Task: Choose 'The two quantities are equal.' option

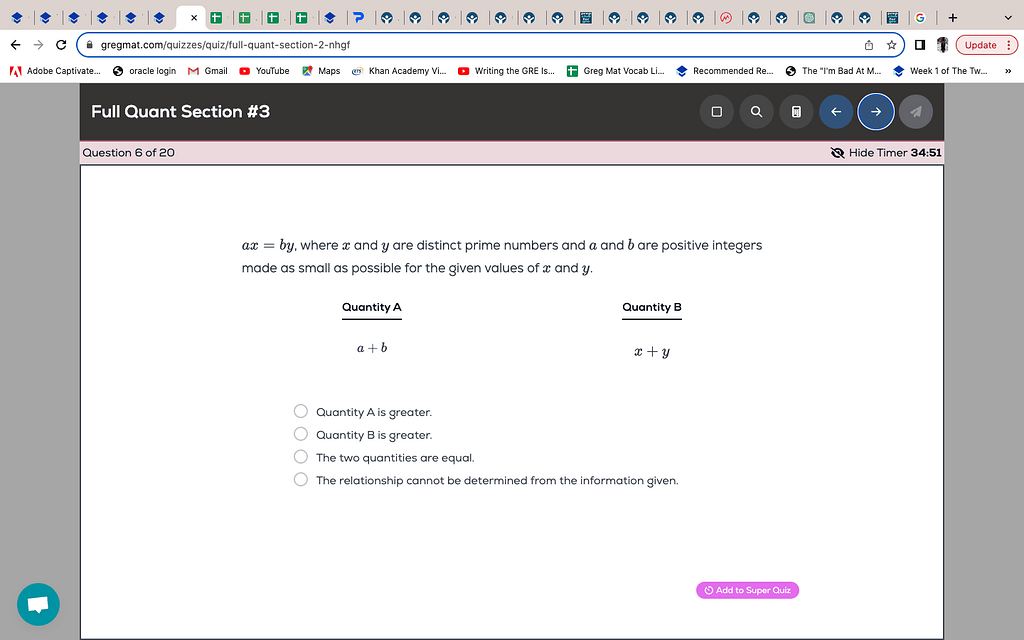Action: coord(300,456)
